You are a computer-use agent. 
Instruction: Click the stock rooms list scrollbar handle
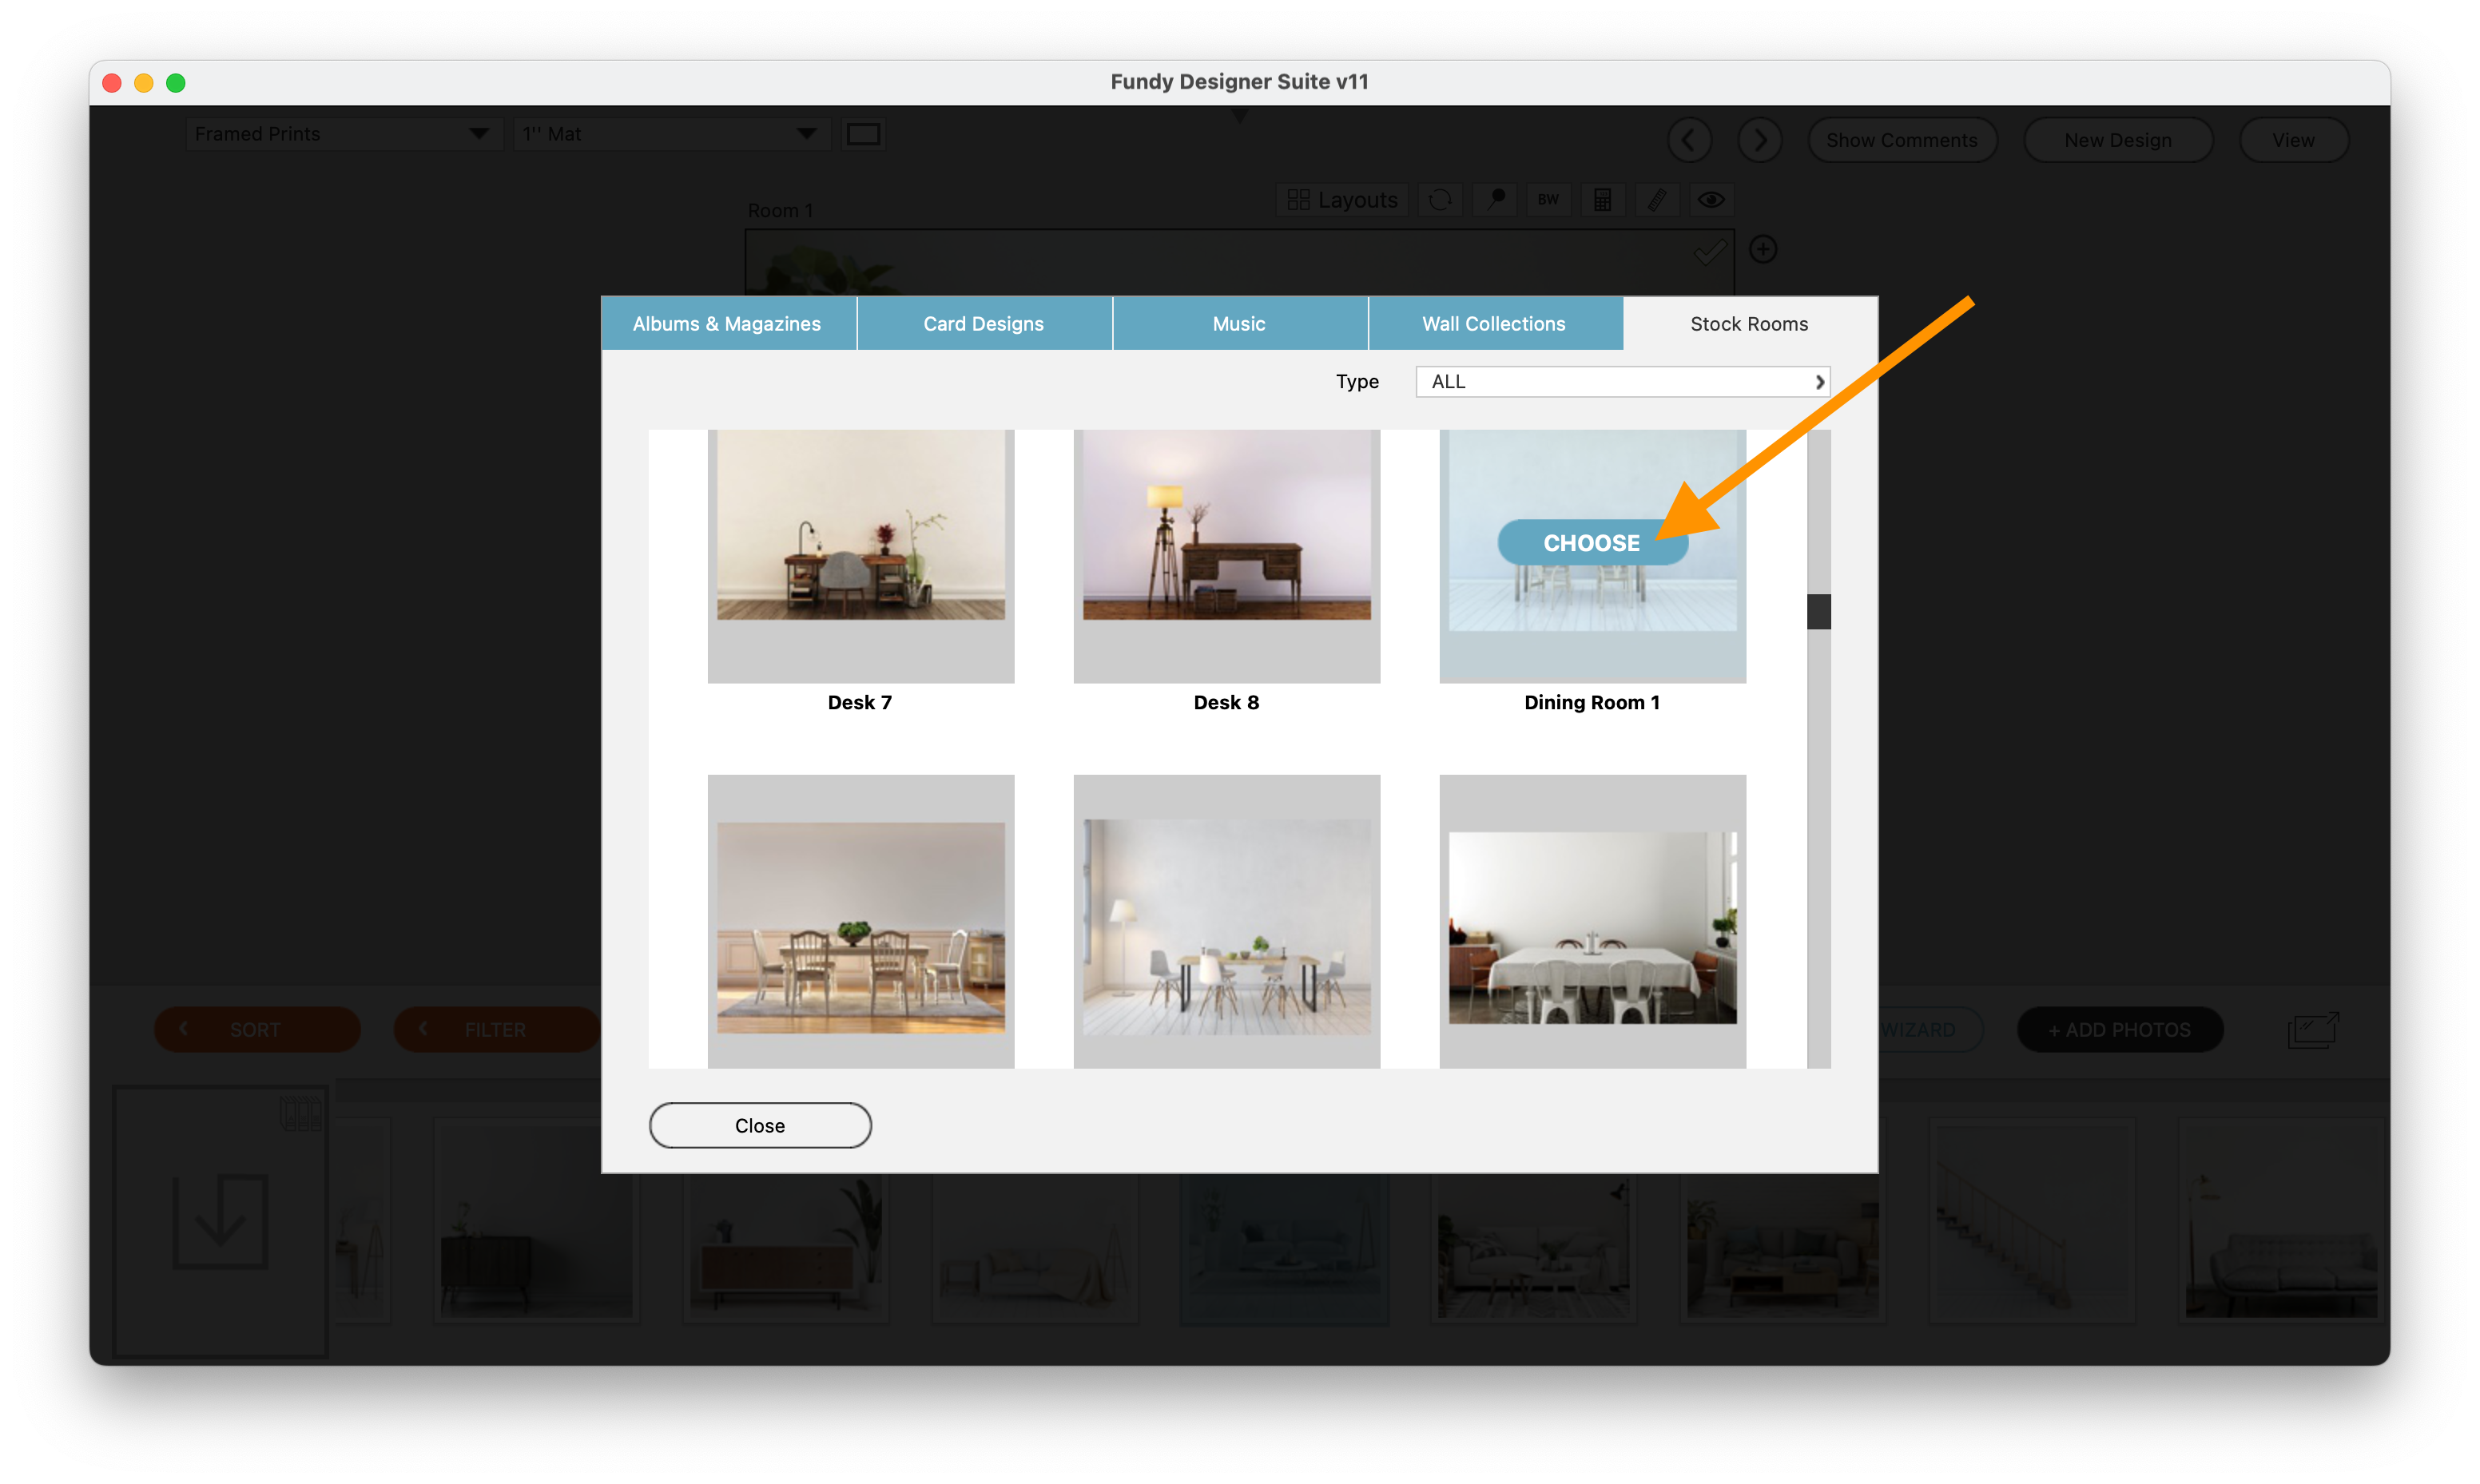pyautogui.click(x=1819, y=612)
